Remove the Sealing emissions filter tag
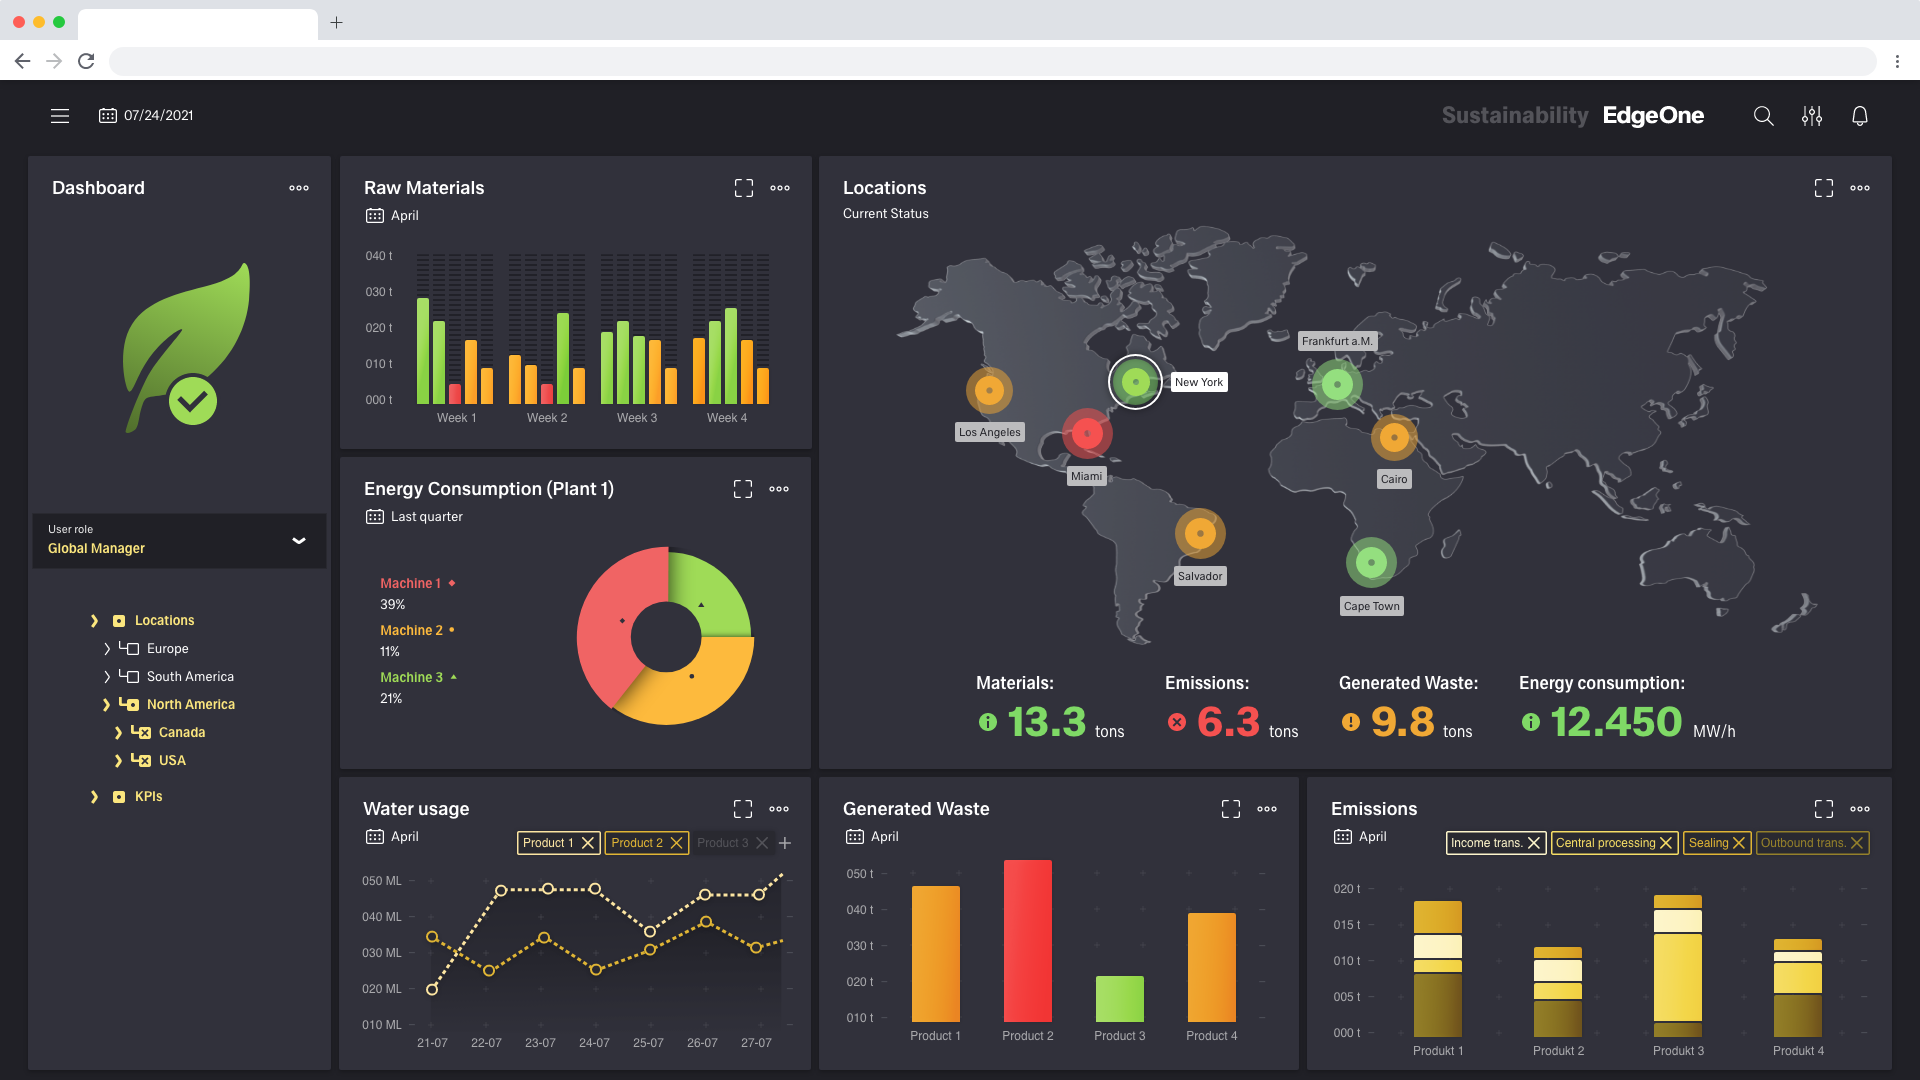Image resolution: width=1920 pixels, height=1080 pixels. coord(1739,843)
